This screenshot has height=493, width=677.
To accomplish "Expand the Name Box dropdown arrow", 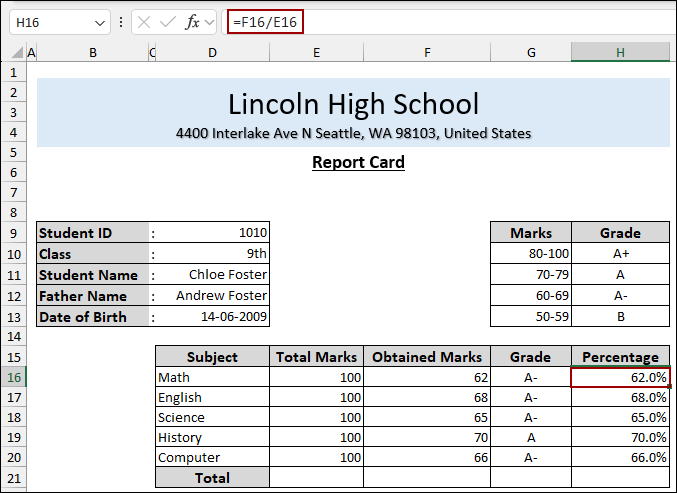I will pyautogui.click(x=98, y=22).
